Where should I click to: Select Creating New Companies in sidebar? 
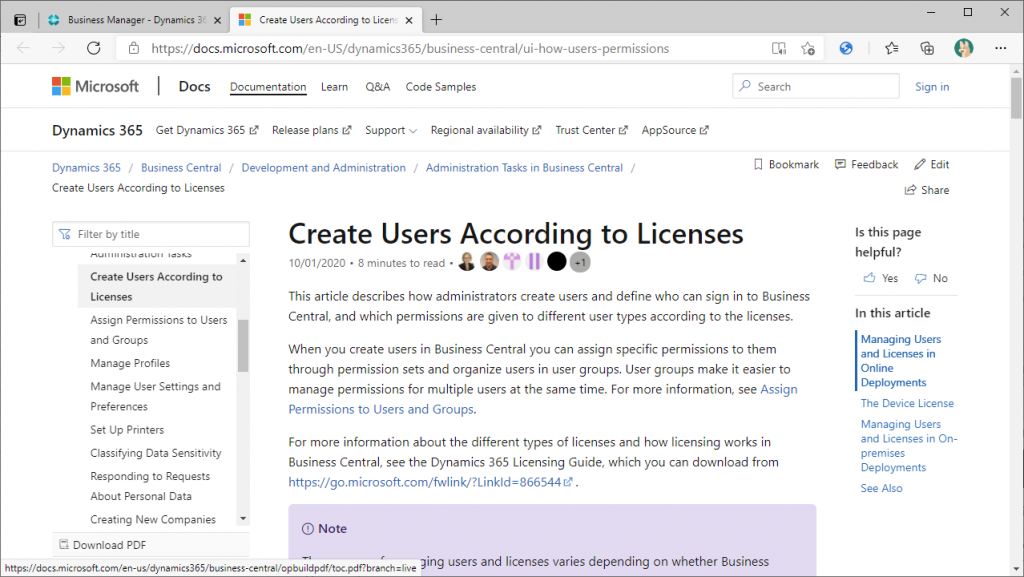(x=153, y=520)
